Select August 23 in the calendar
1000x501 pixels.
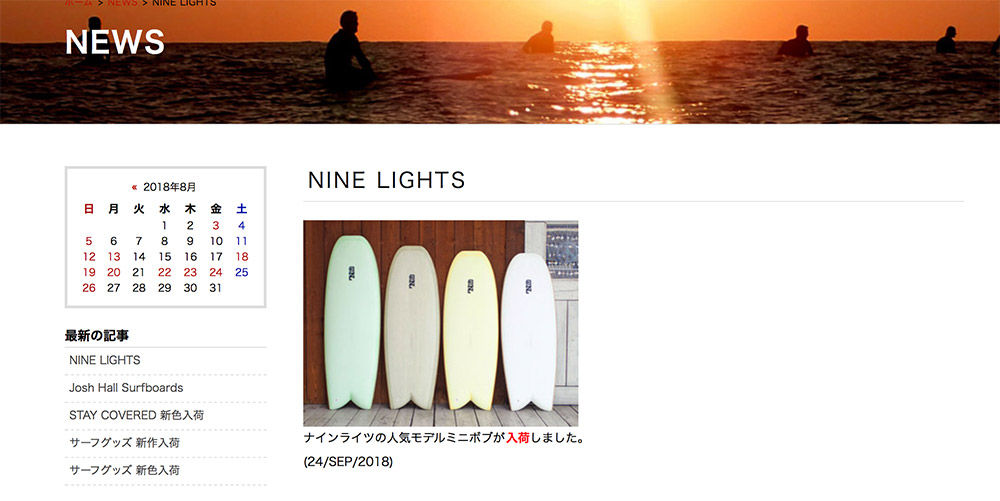coord(190,272)
